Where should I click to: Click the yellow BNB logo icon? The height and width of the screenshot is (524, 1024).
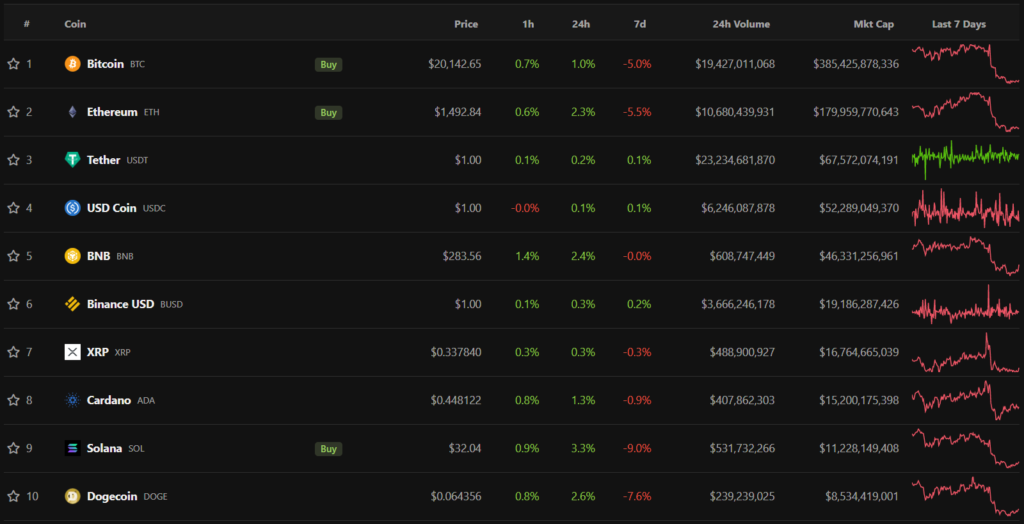pyautogui.click(x=72, y=256)
